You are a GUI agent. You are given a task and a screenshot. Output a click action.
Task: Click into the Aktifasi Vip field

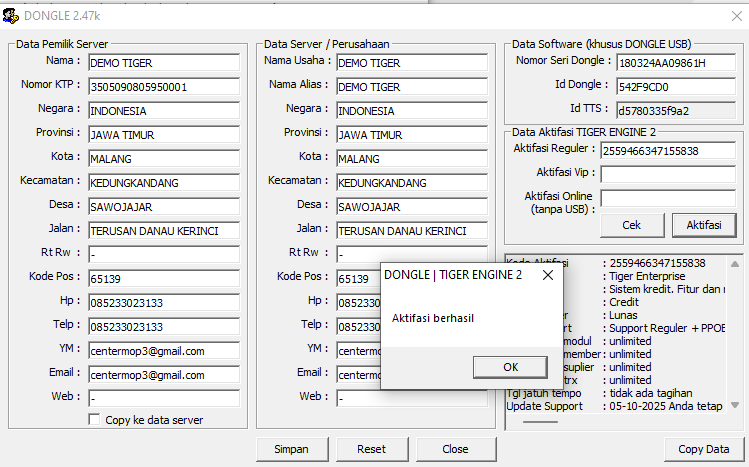[667, 174]
